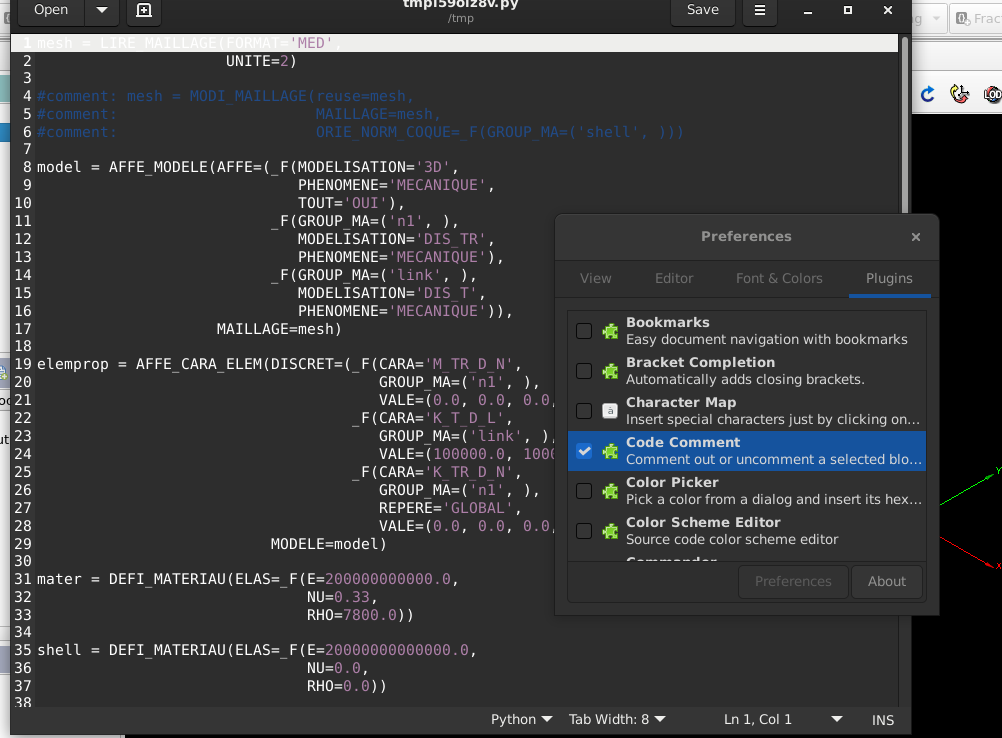
Task: Select the Bookmarks plugin title text
Action: pyautogui.click(x=667, y=323)
